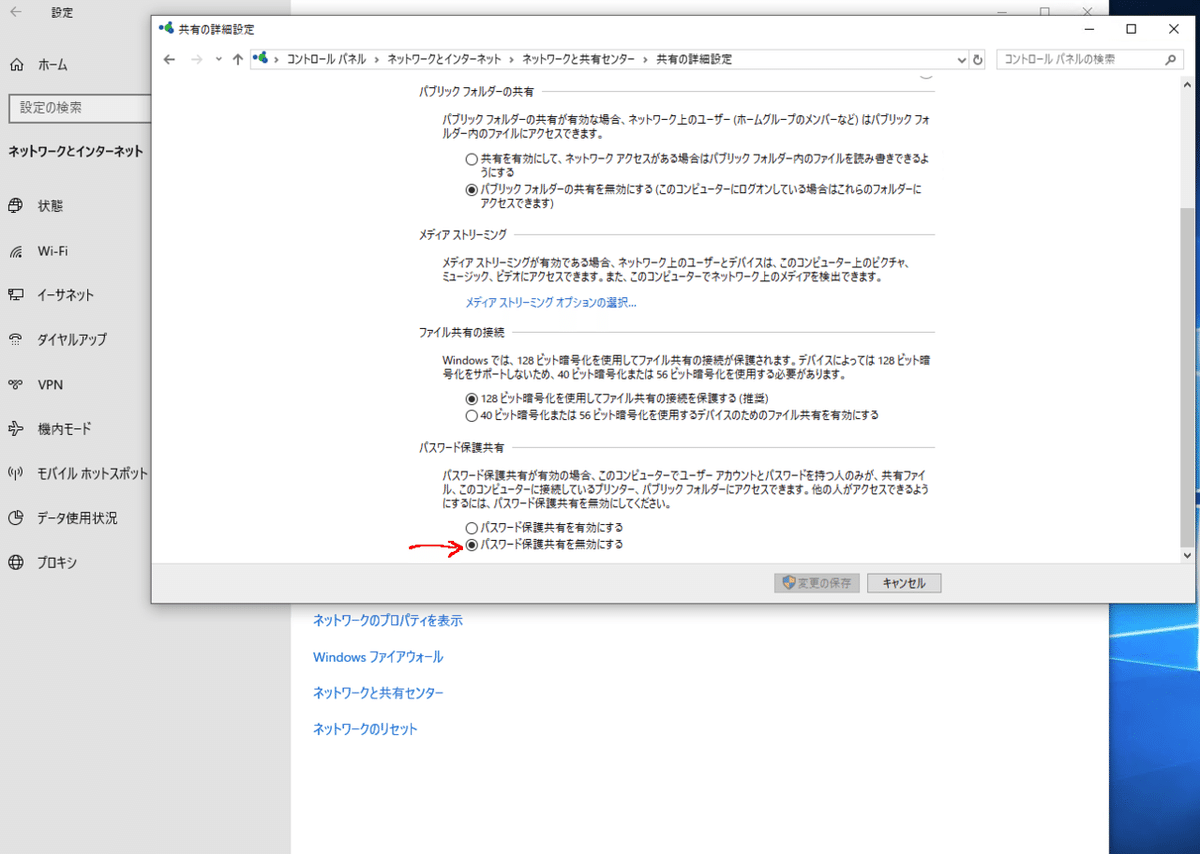Image resolution: width=1200 pixels, height=854 pixels.
Task: Click the キャンセル button
Action: pos(904,583)
